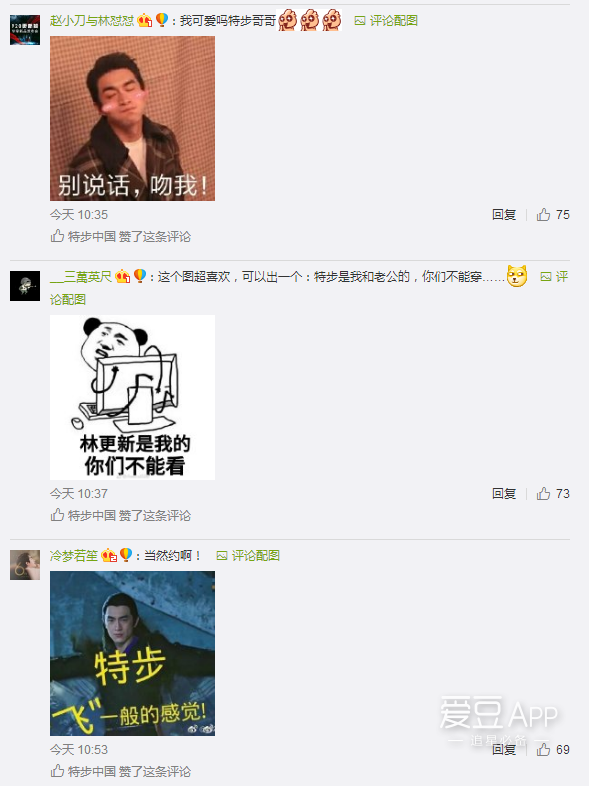Open username link __三萬英尺
Image resolution: width=589 pixels, height=786 pixels.
pyautogui.click(x=81, y=277)
